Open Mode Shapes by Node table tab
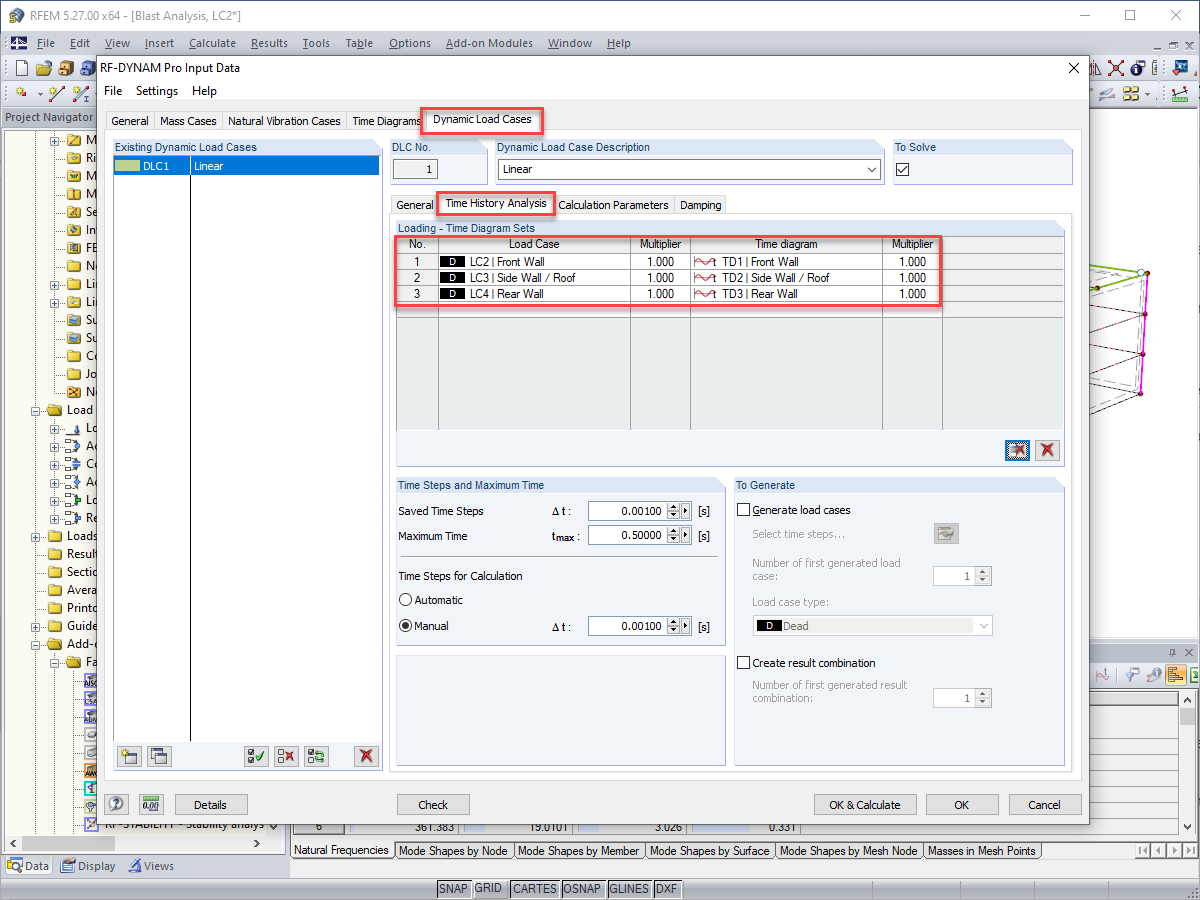This screenshot has width=1200, height=900. coord(454,851)
